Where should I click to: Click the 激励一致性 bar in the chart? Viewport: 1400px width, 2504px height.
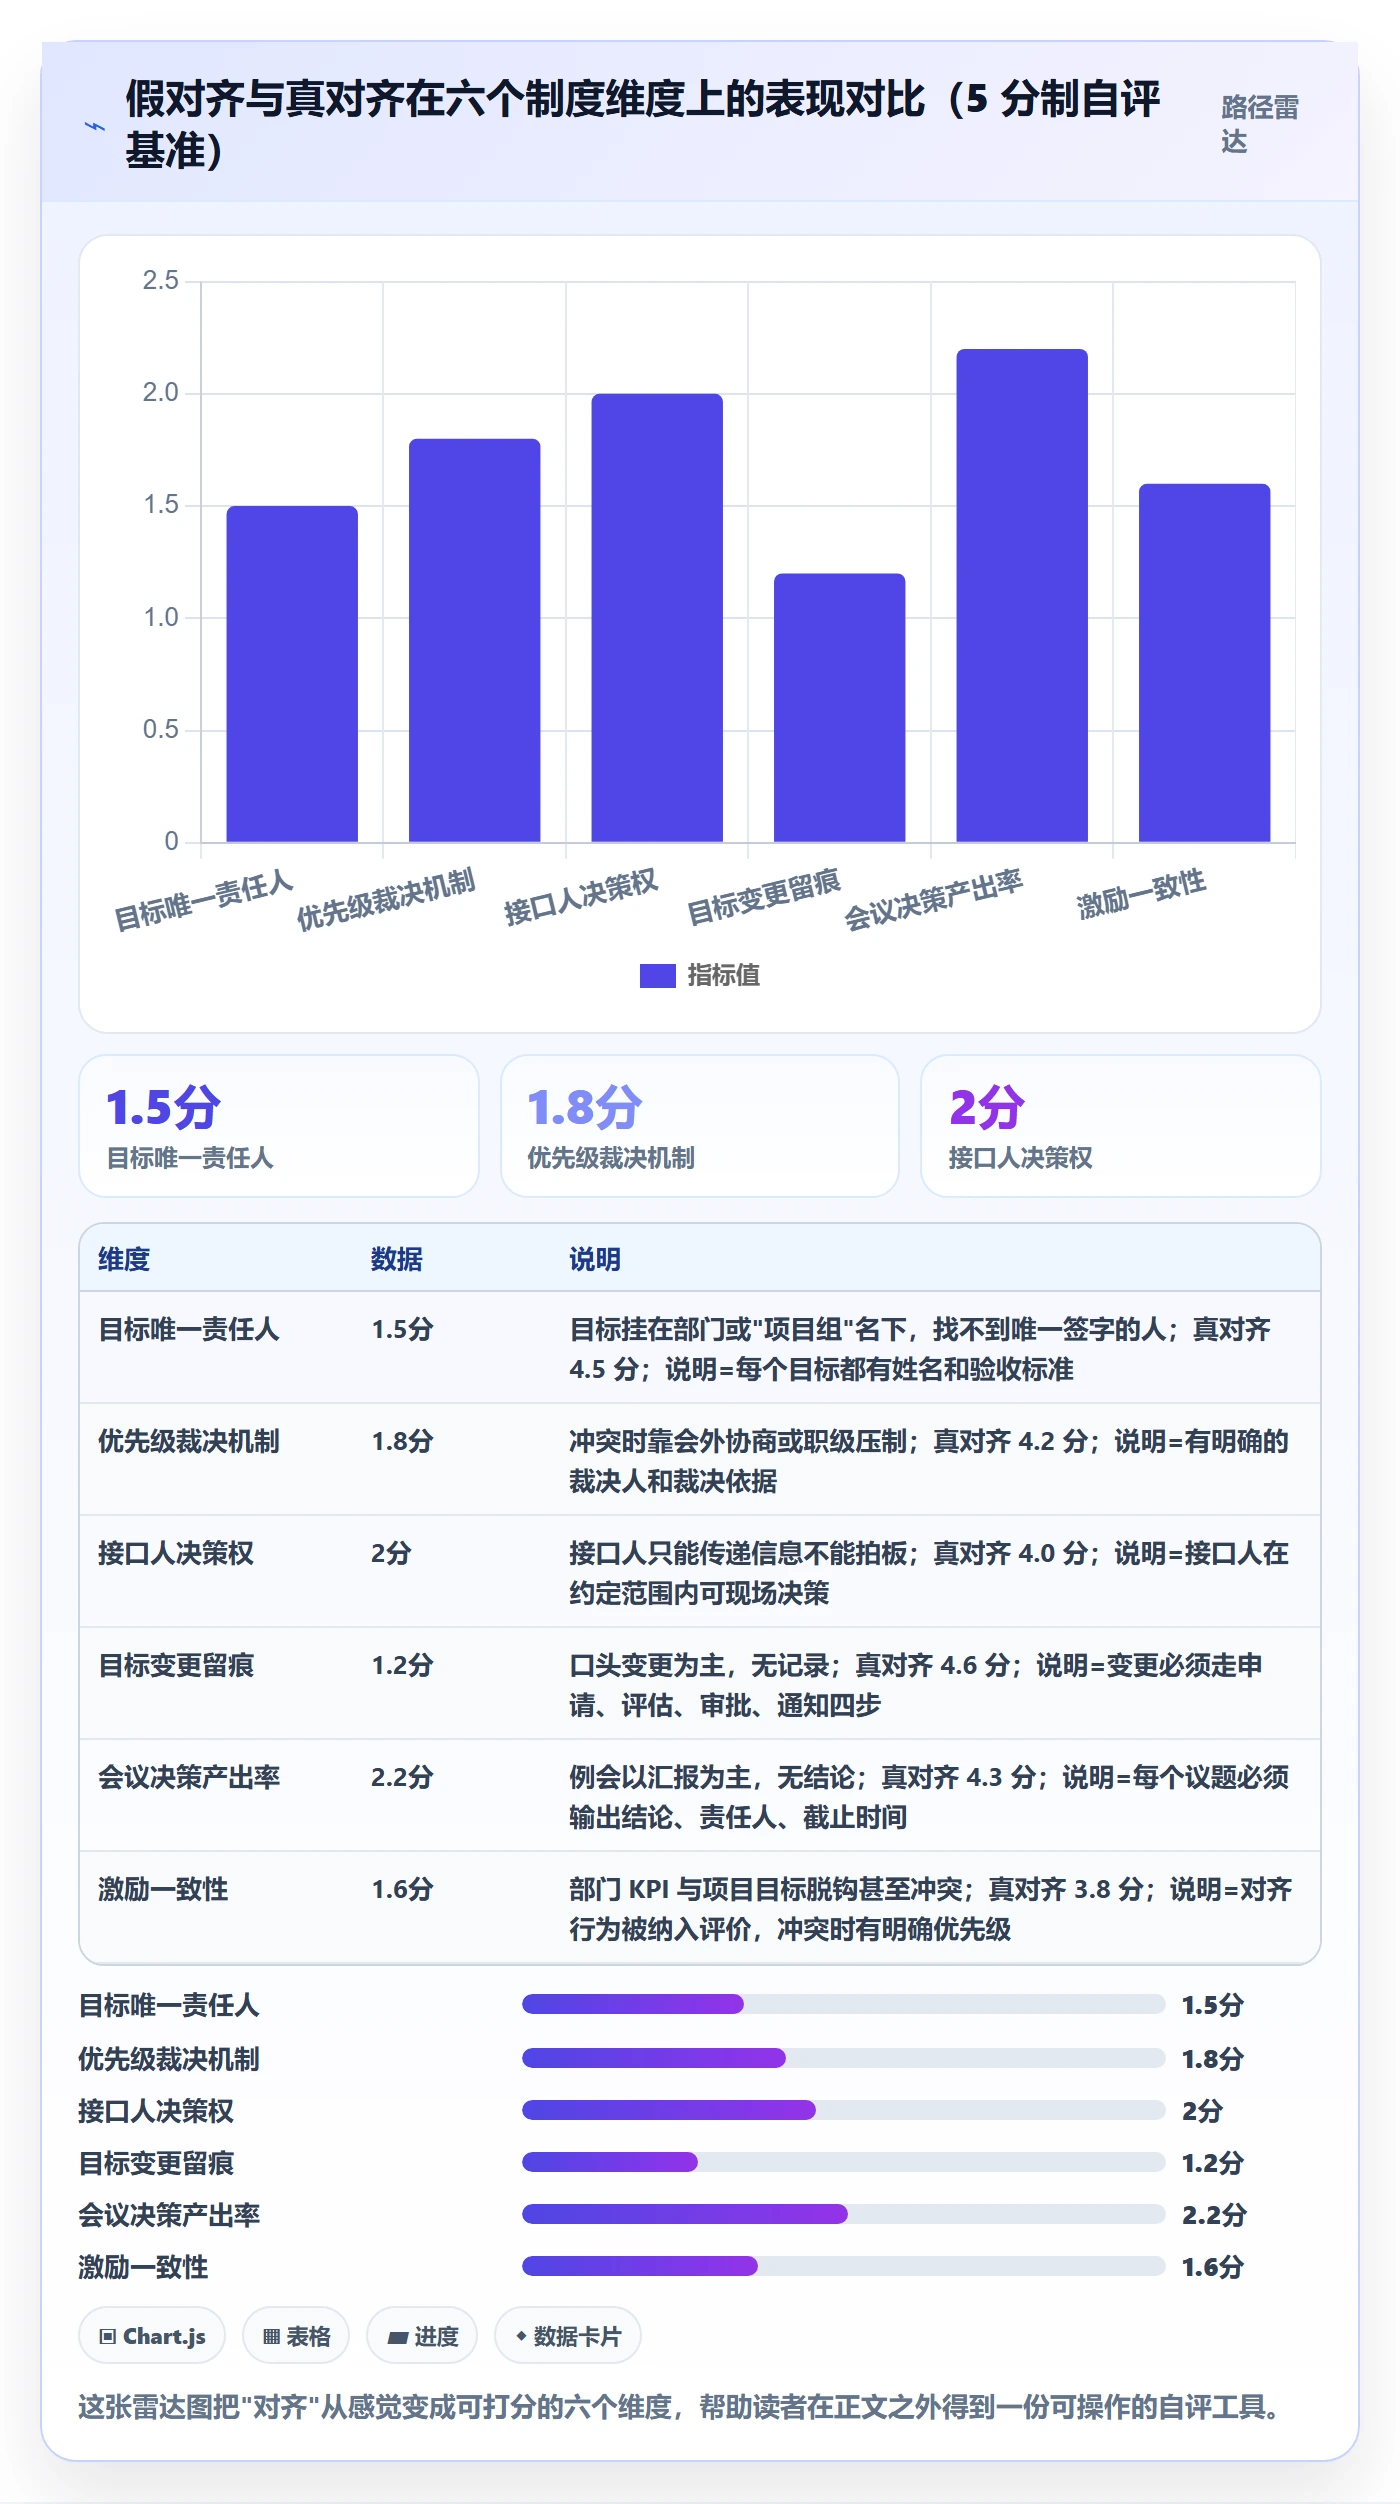coord(1205,663)
